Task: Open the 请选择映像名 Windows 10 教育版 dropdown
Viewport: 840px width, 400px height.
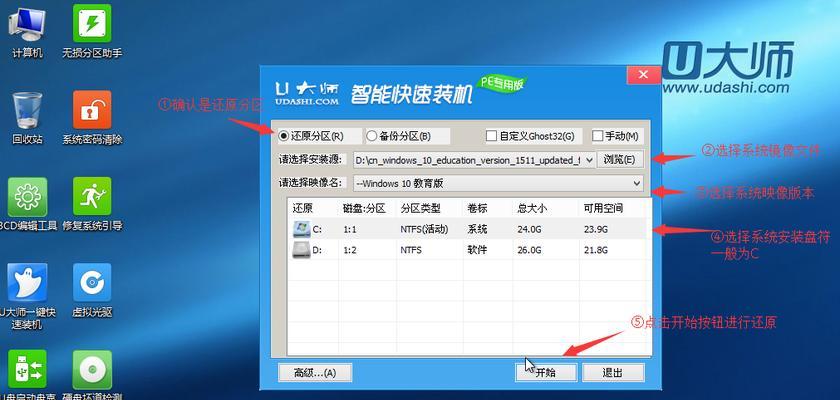Action: click(x=498, y=183)
